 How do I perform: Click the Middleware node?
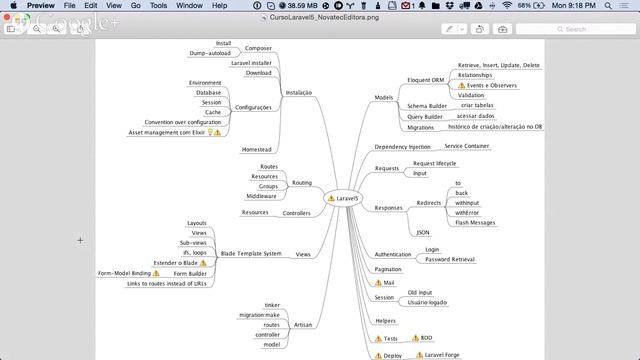pos(261,196)
